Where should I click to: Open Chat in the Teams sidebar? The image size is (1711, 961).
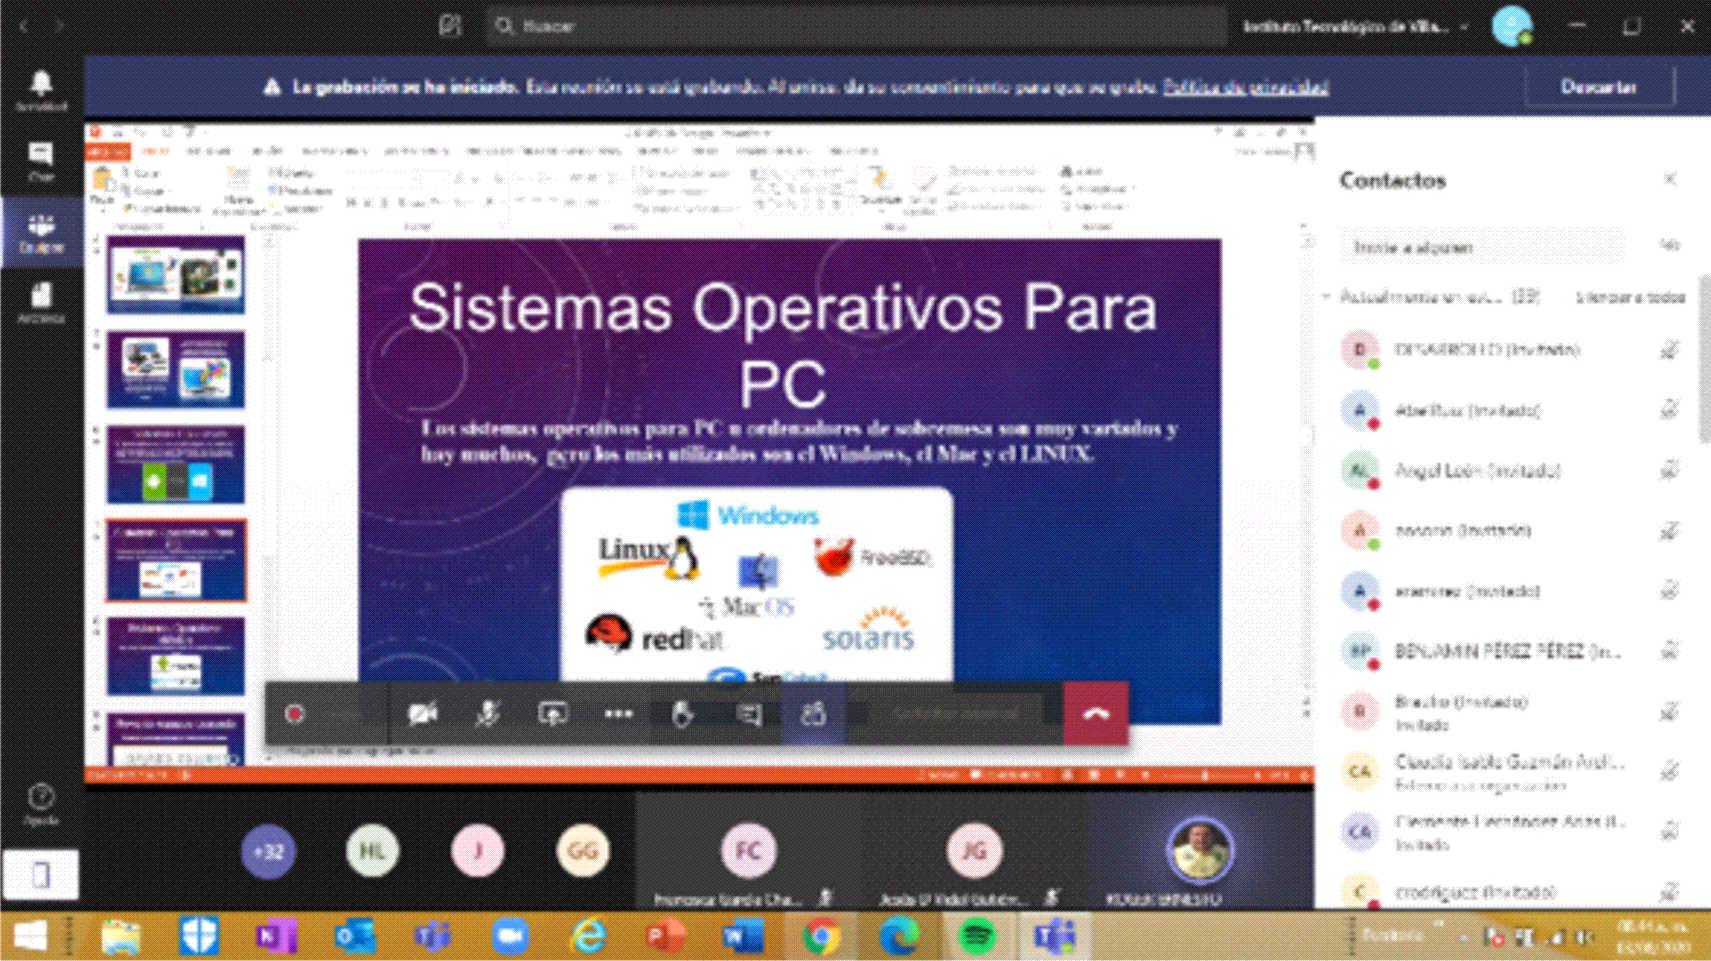41,161
